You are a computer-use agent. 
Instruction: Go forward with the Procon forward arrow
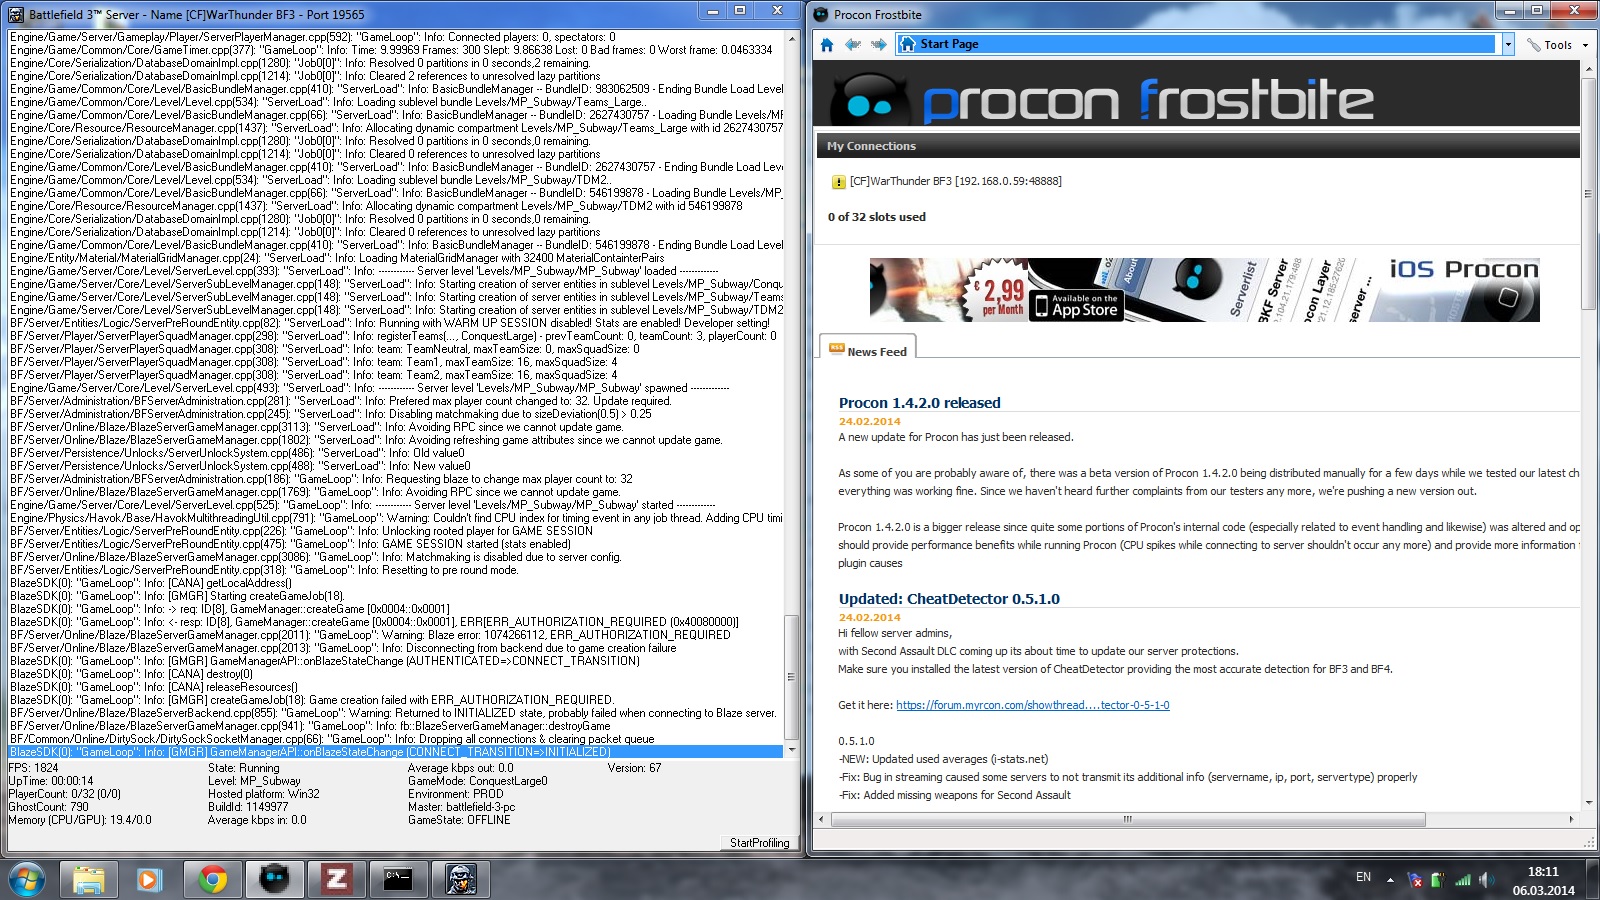[878, 44]
